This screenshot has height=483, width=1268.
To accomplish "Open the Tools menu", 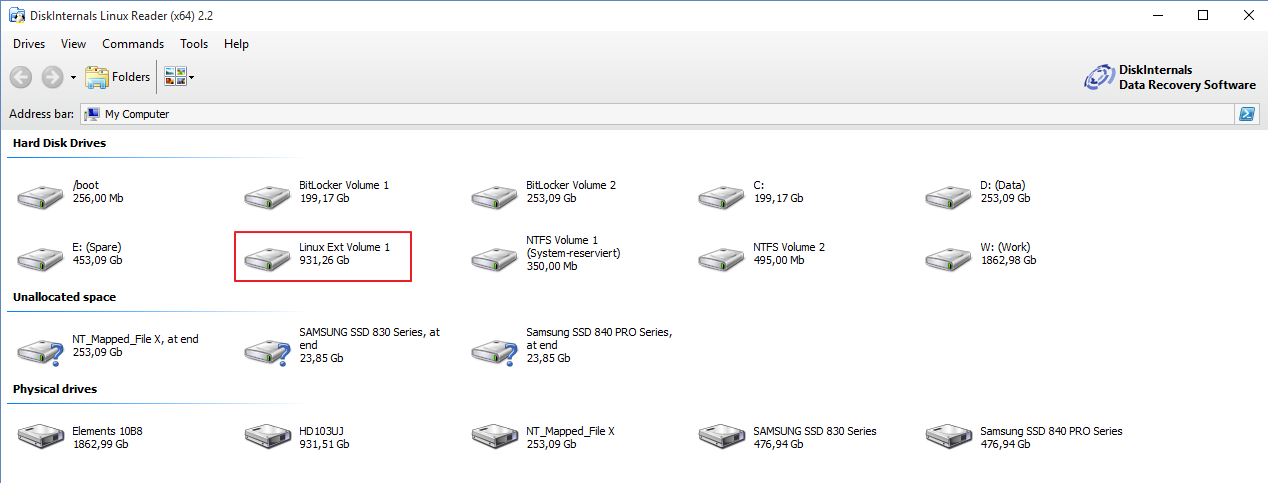I will coord(194,44).
